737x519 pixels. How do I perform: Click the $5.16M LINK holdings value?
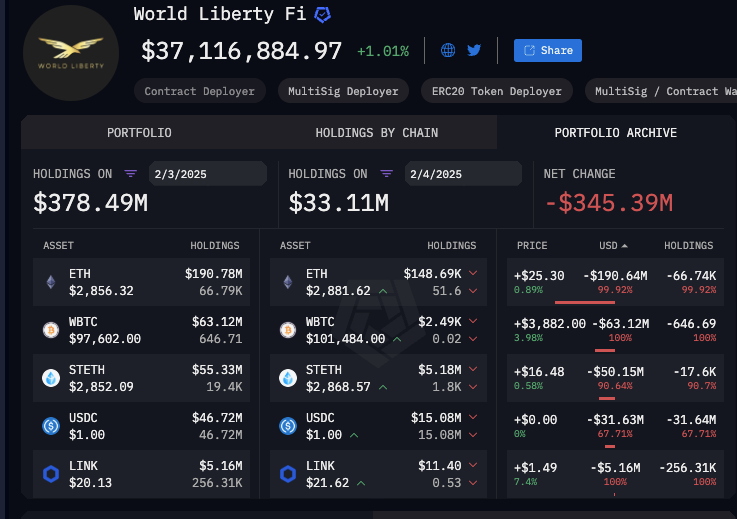(x=221, y=465)
